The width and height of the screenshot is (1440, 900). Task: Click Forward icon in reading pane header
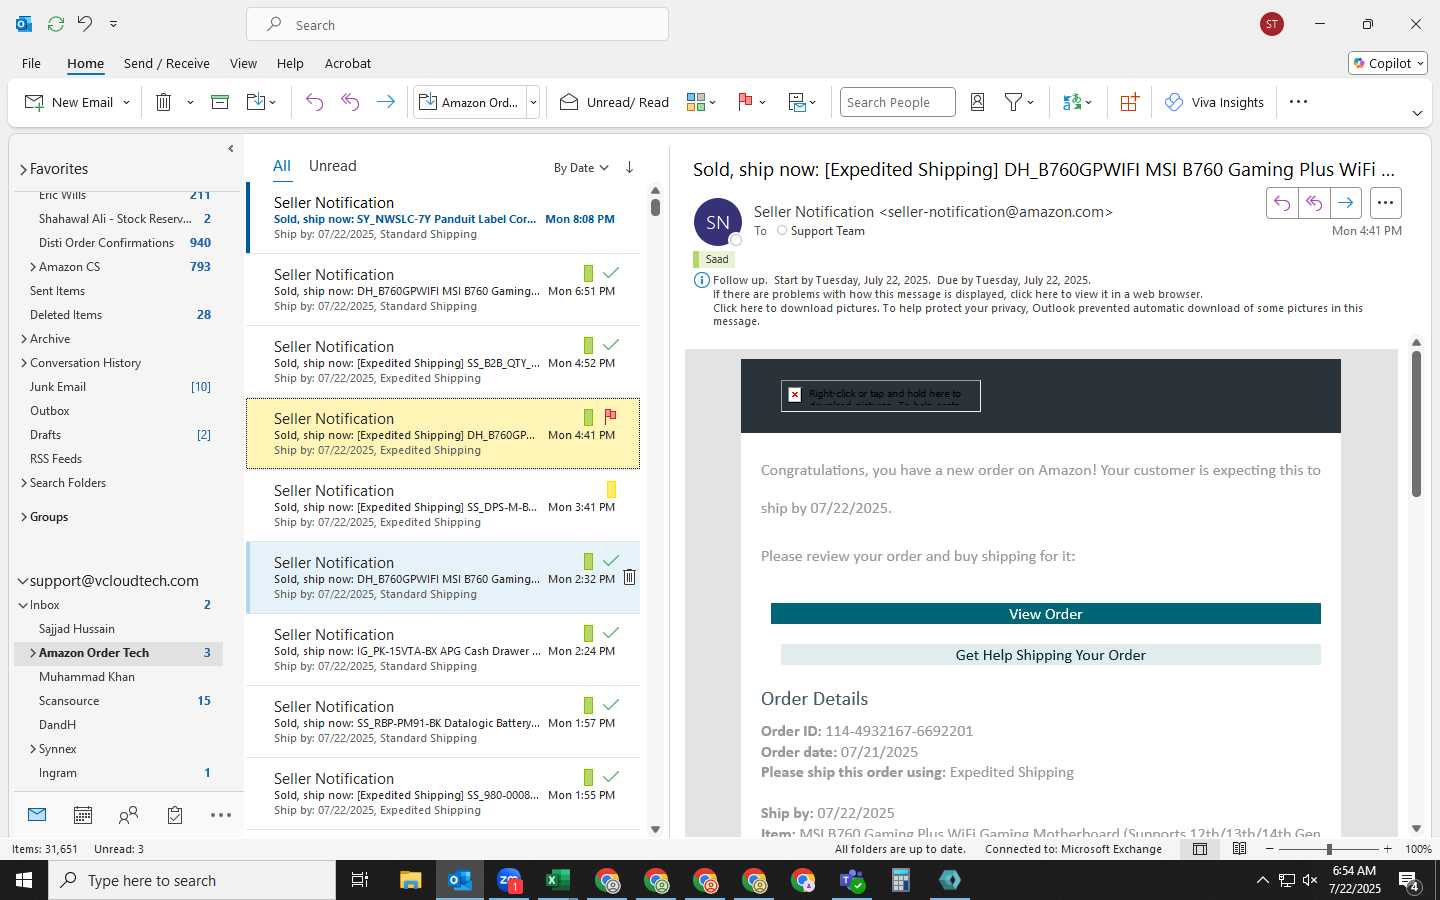click(x=1346, y=203)
